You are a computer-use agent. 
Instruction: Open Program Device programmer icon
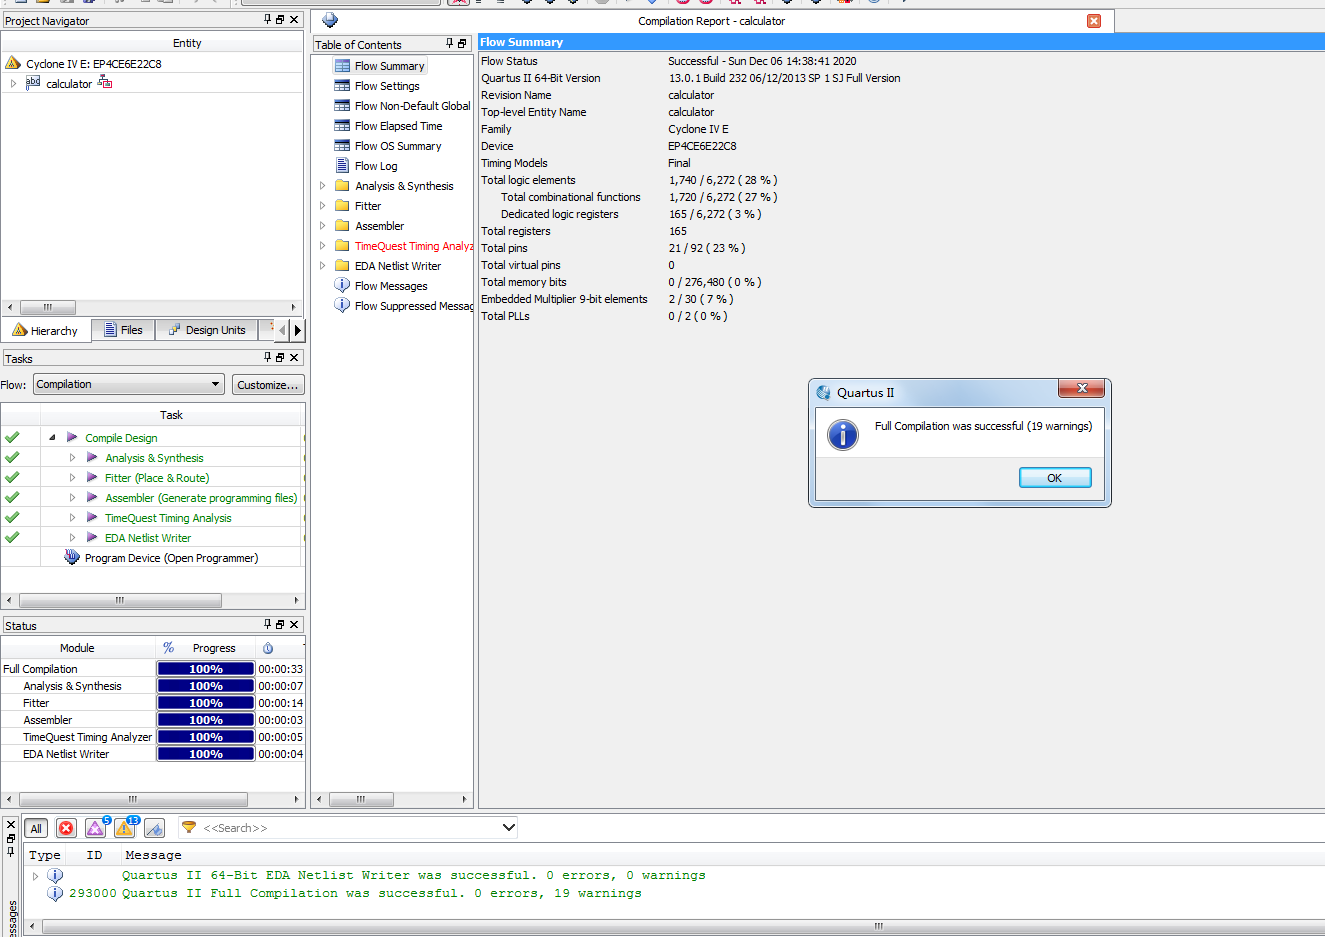(72, 558)
